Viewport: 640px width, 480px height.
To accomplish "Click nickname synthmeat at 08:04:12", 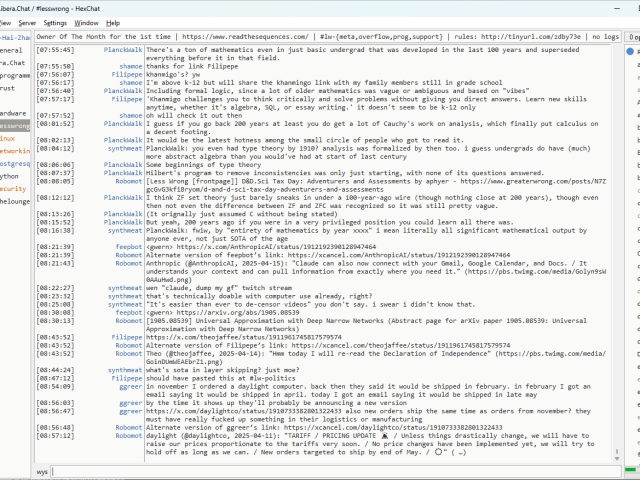I will [x=125, y=148].
